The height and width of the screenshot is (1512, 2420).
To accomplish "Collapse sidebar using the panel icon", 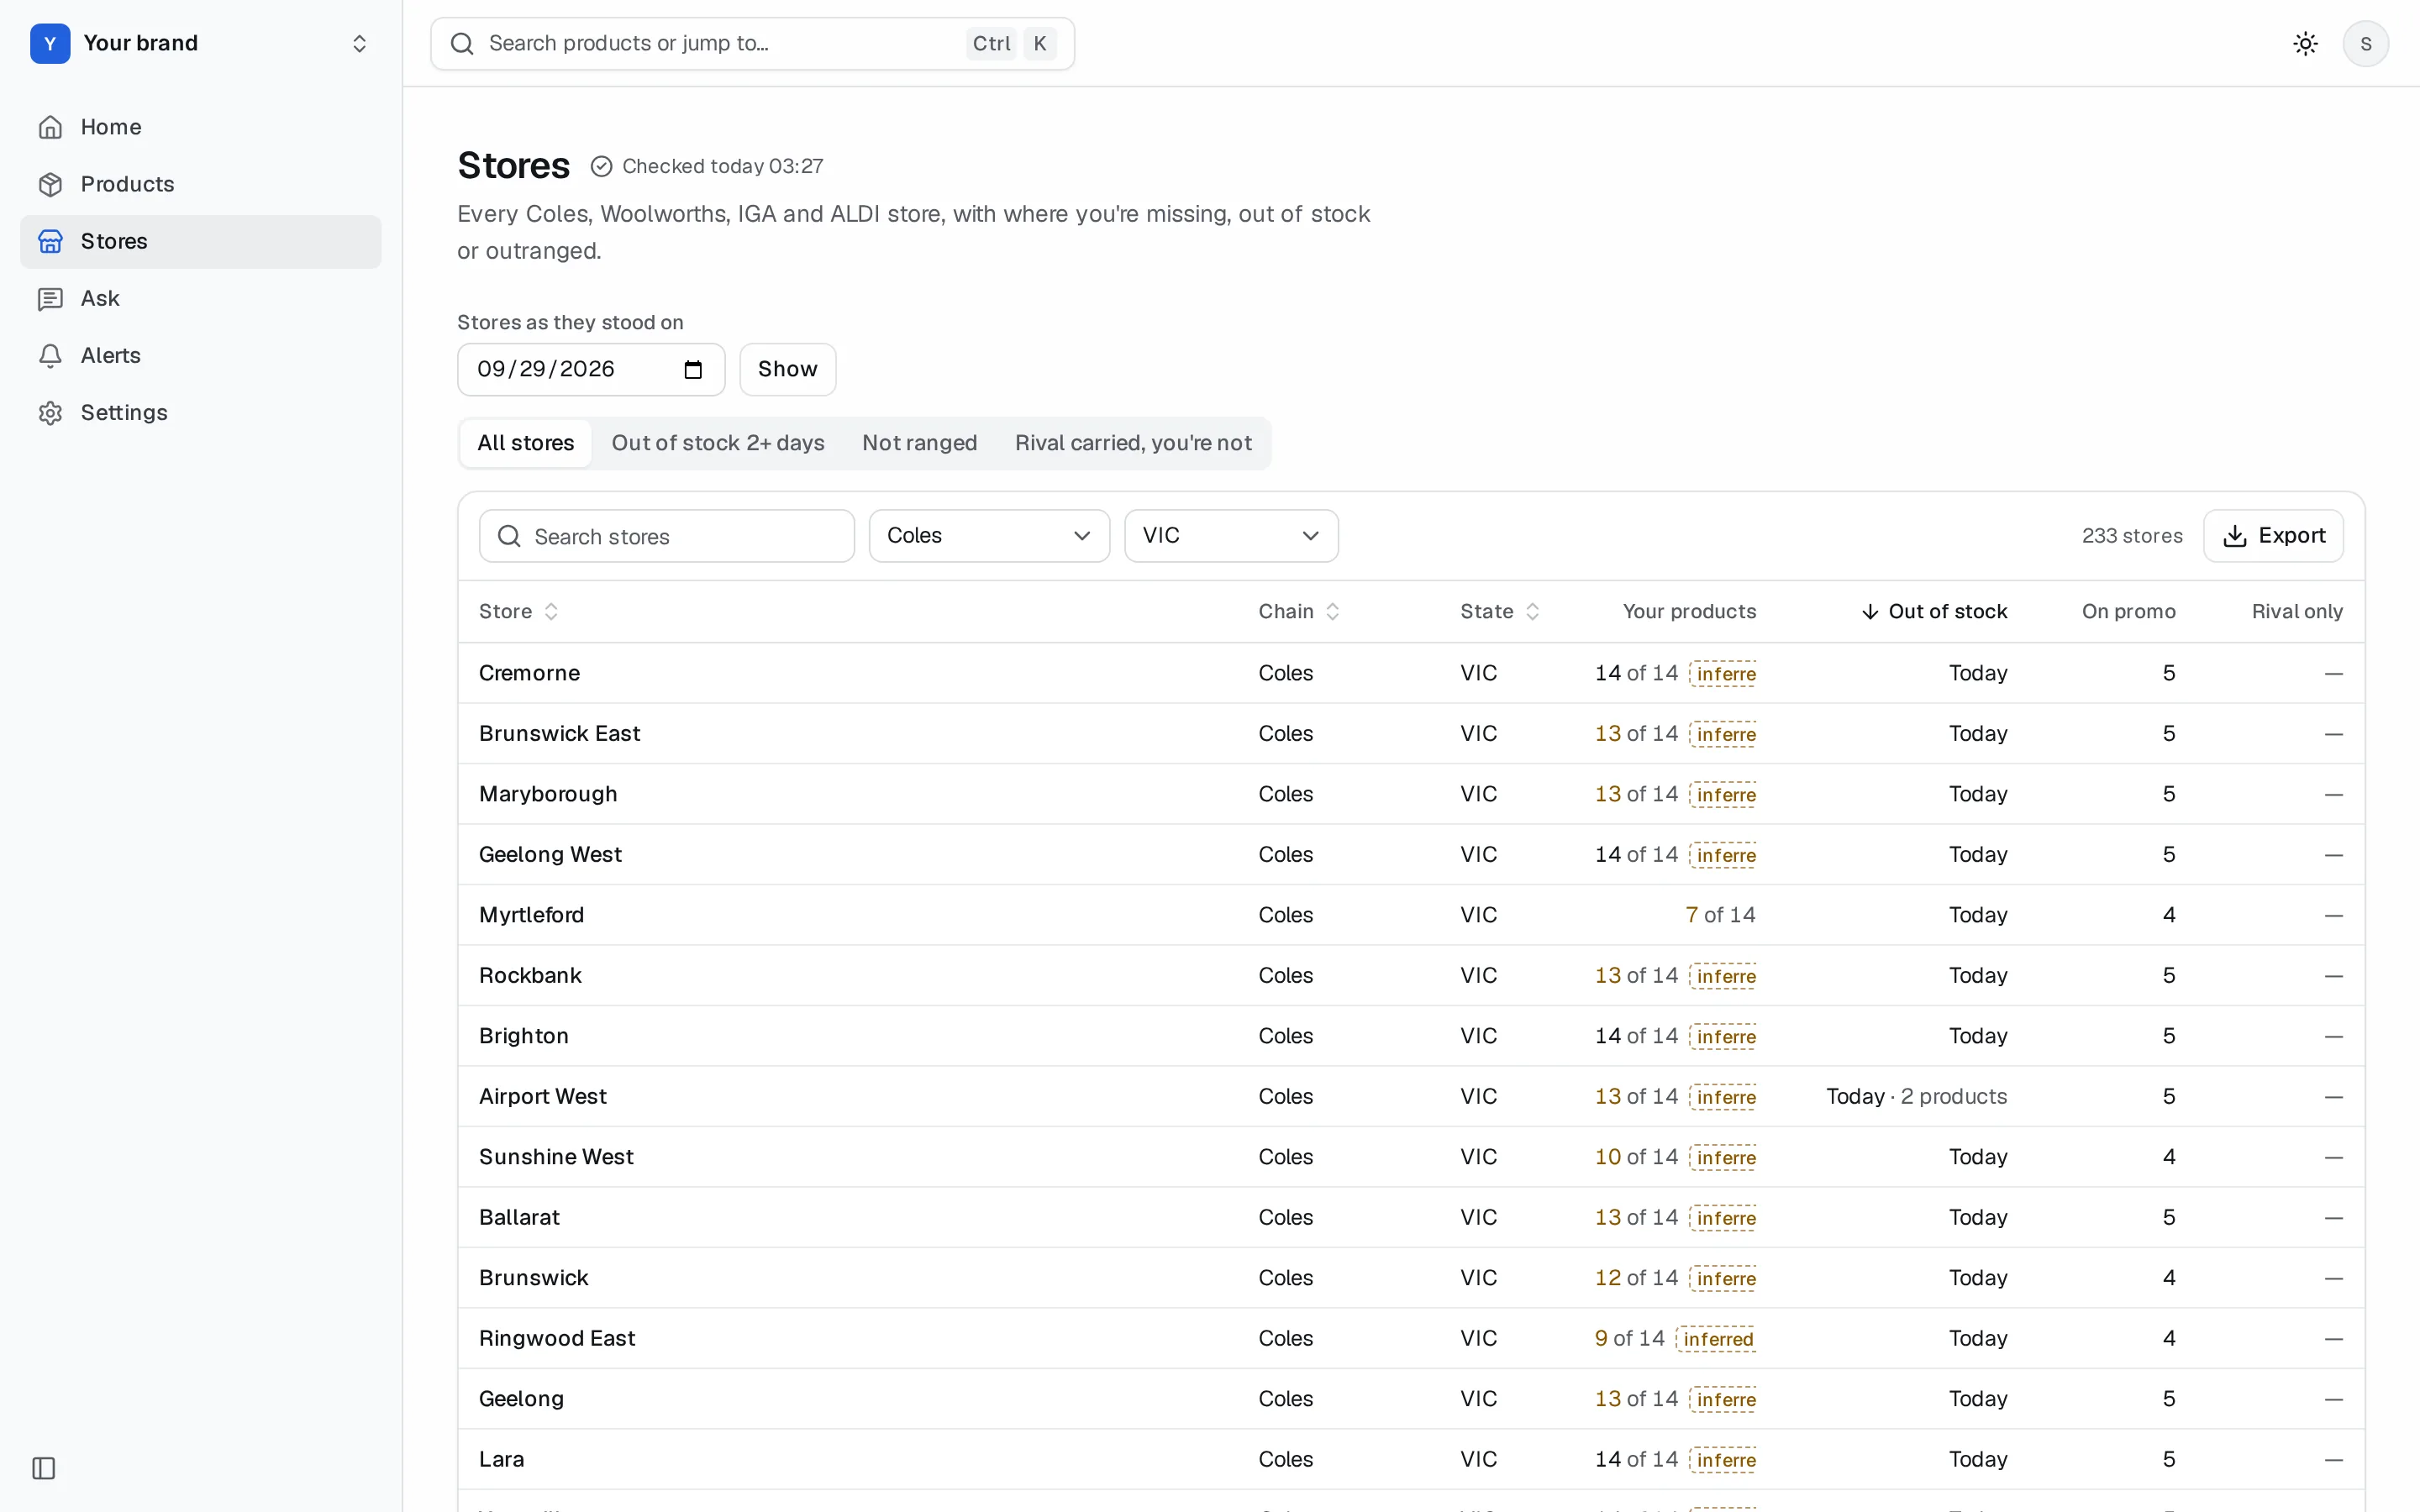I will tap(44, 1468).
